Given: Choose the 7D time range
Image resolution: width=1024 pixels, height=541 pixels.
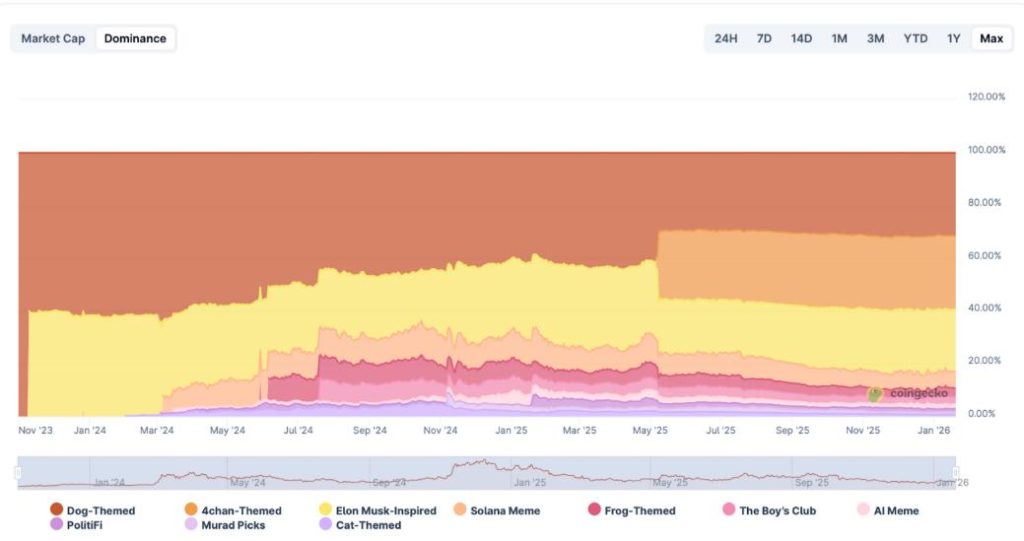Looking at the screenshot, I should [764, 39].
